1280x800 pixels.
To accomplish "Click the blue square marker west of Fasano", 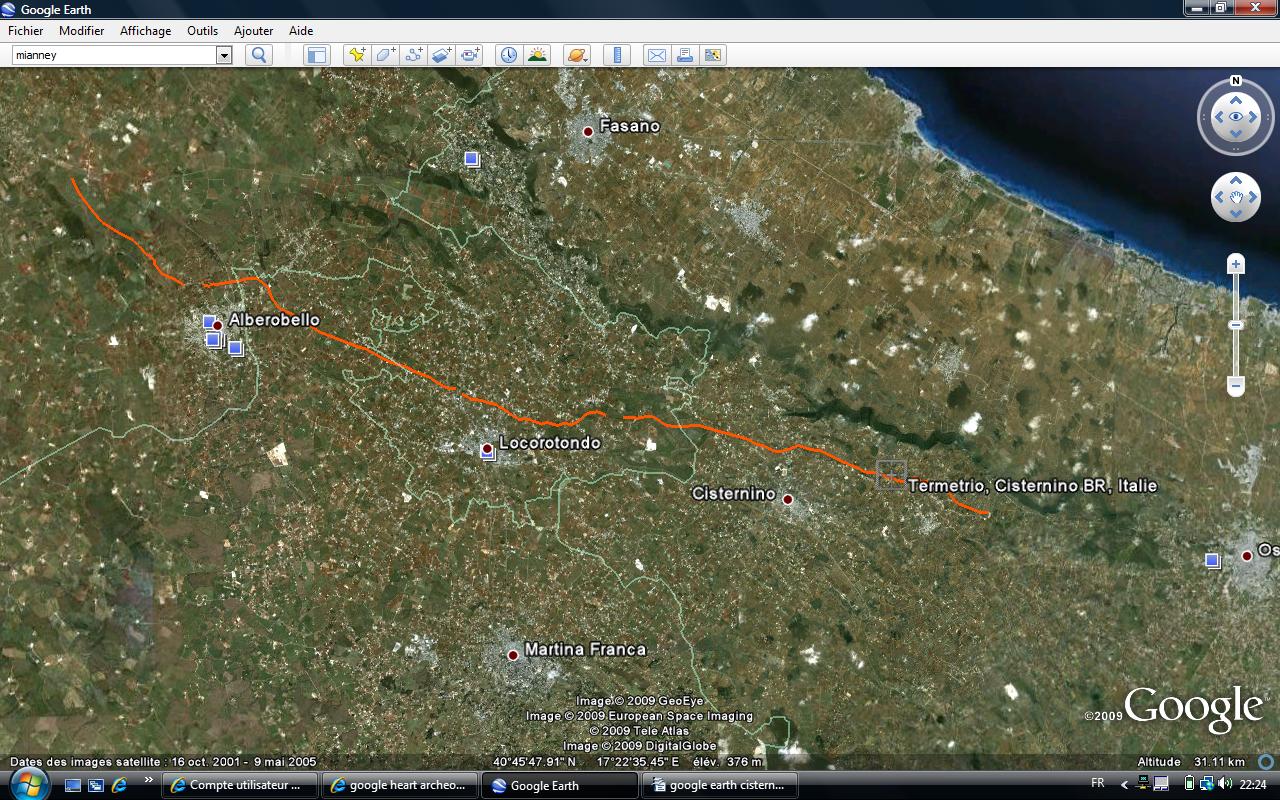I will pyautogui.click(x=472, y=158).
